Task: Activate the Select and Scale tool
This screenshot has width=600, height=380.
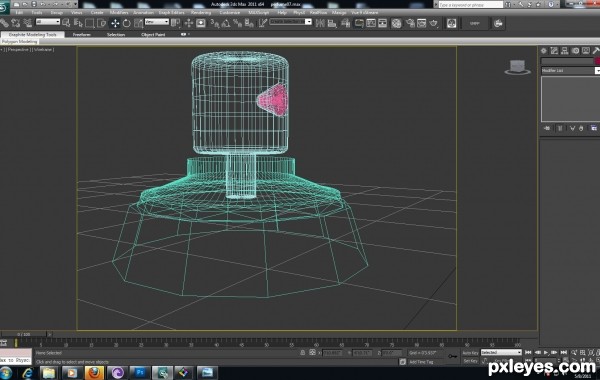Action: pyautogui.click(x=138, y=23)
